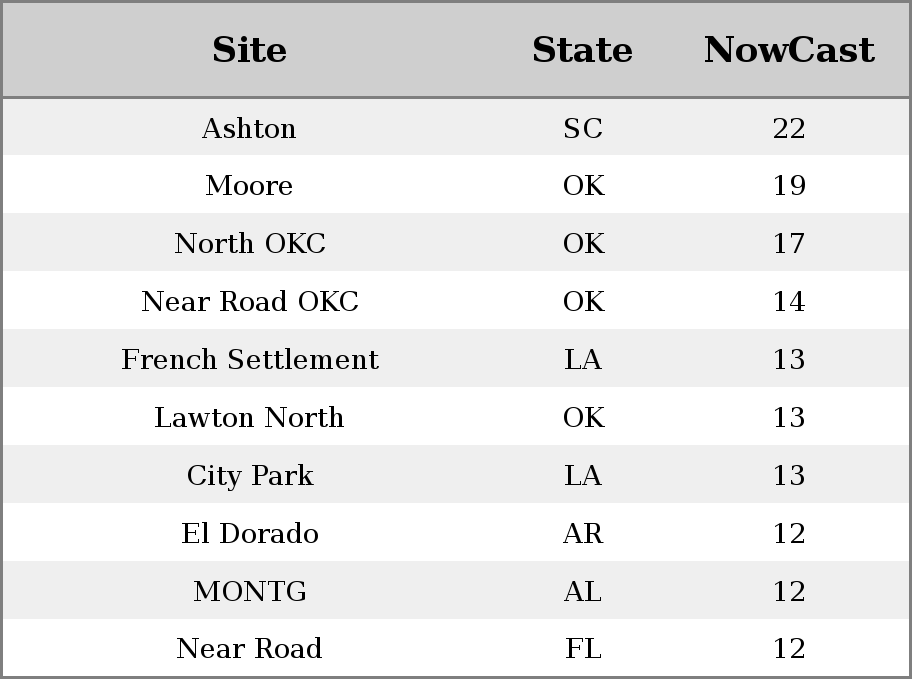This screenshot has width=912, height=679.
Task: Click the NowCast column header
Action: tap(789, 50)
